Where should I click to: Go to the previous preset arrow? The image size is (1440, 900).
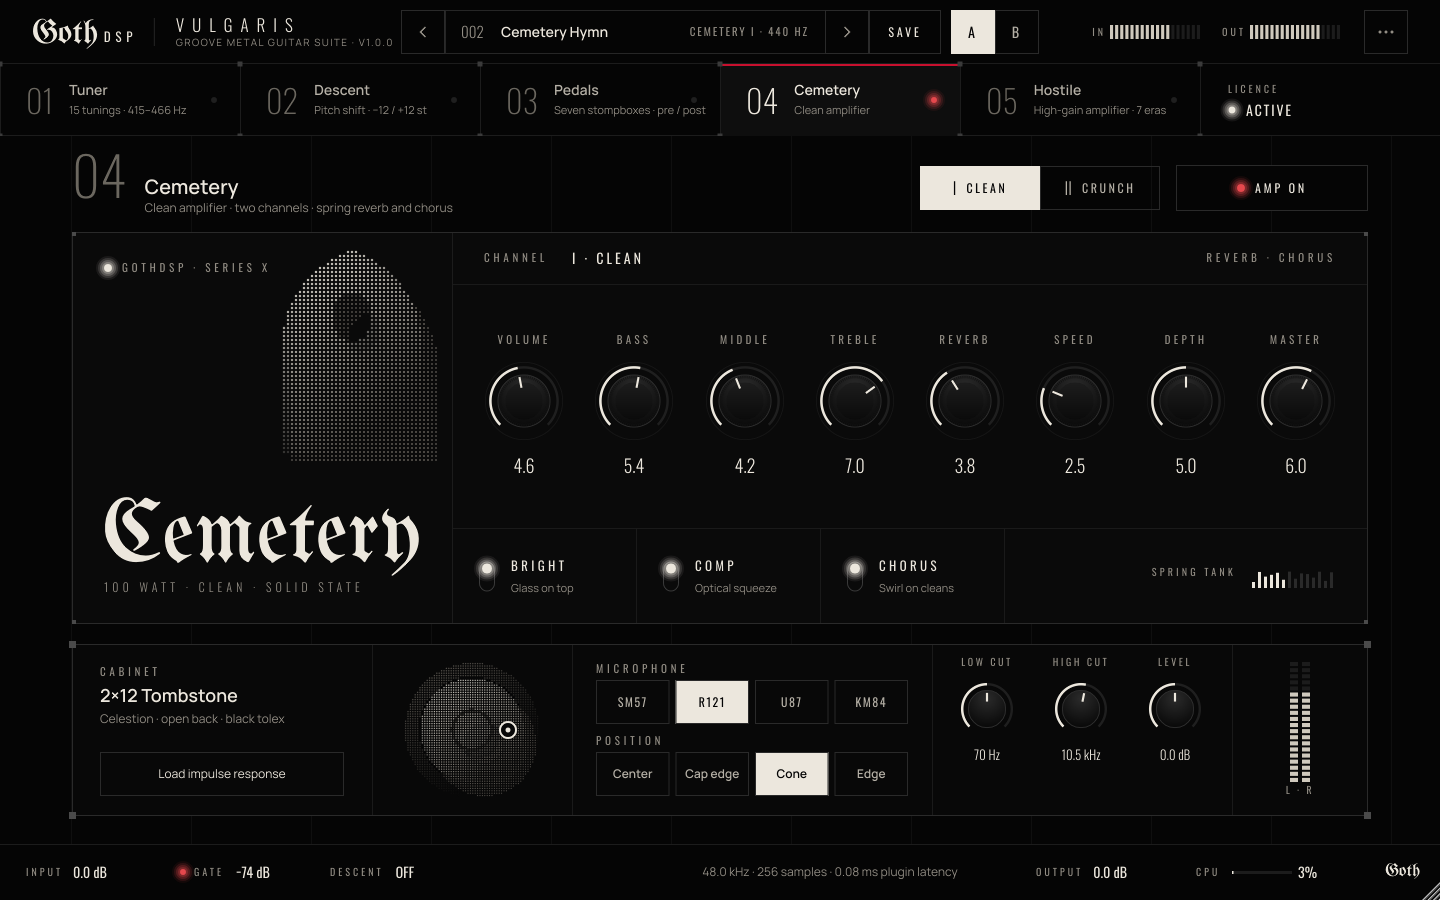tap(423, 32)
